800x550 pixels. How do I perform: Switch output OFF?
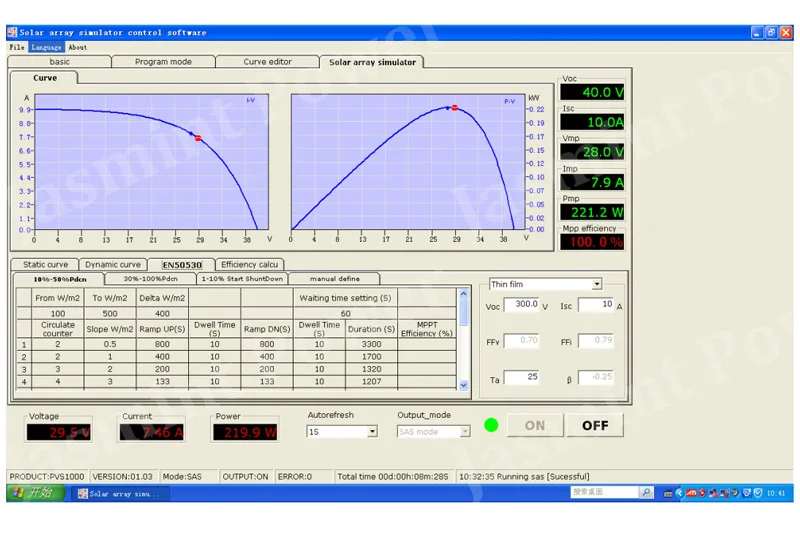coord(595,425)
